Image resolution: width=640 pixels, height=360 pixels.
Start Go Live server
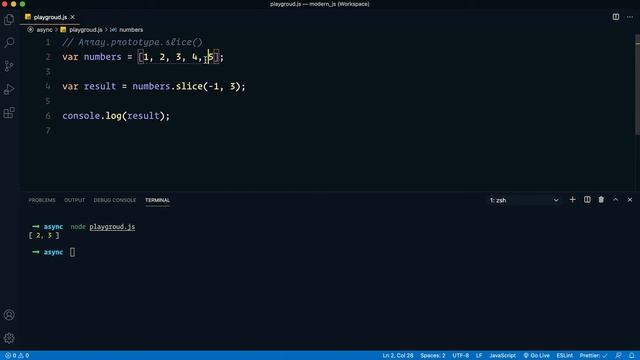[x=536, y=356]
